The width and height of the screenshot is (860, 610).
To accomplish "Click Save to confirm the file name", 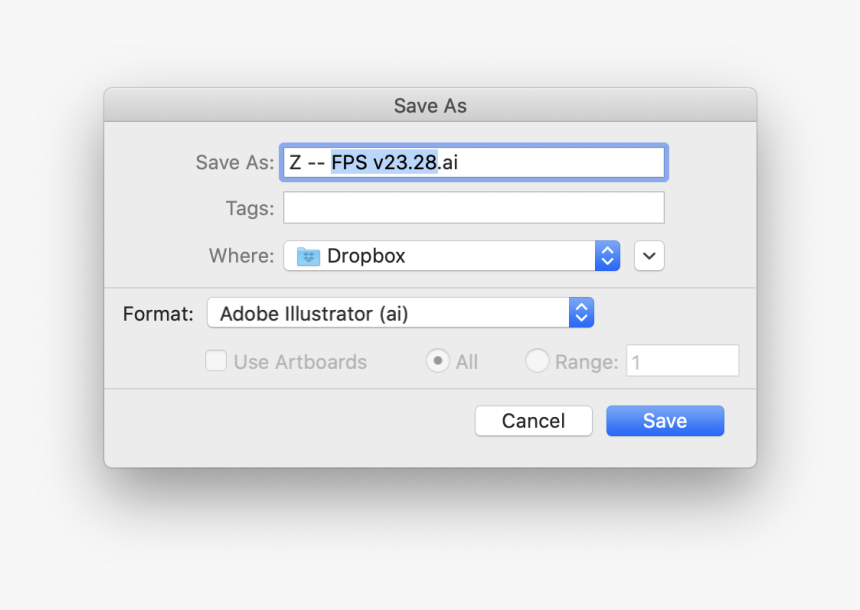I will pyautogui.click(x=664, y=420).
